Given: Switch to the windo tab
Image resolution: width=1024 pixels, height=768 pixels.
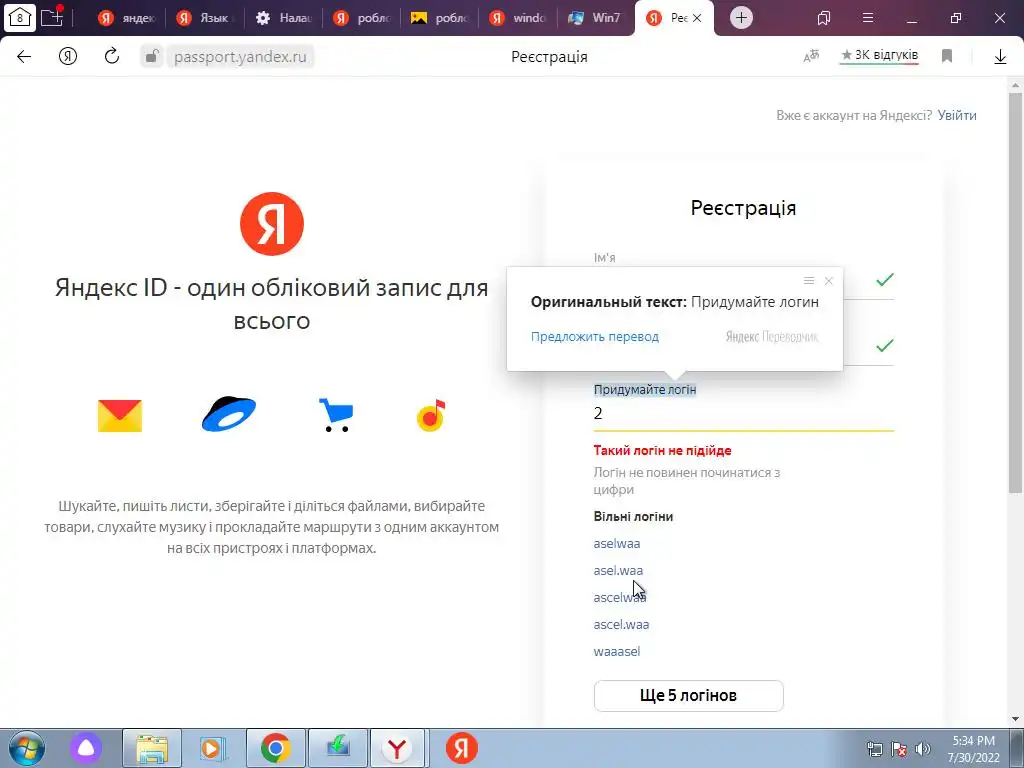Looking at the screenshot, I should pos(518,18).
